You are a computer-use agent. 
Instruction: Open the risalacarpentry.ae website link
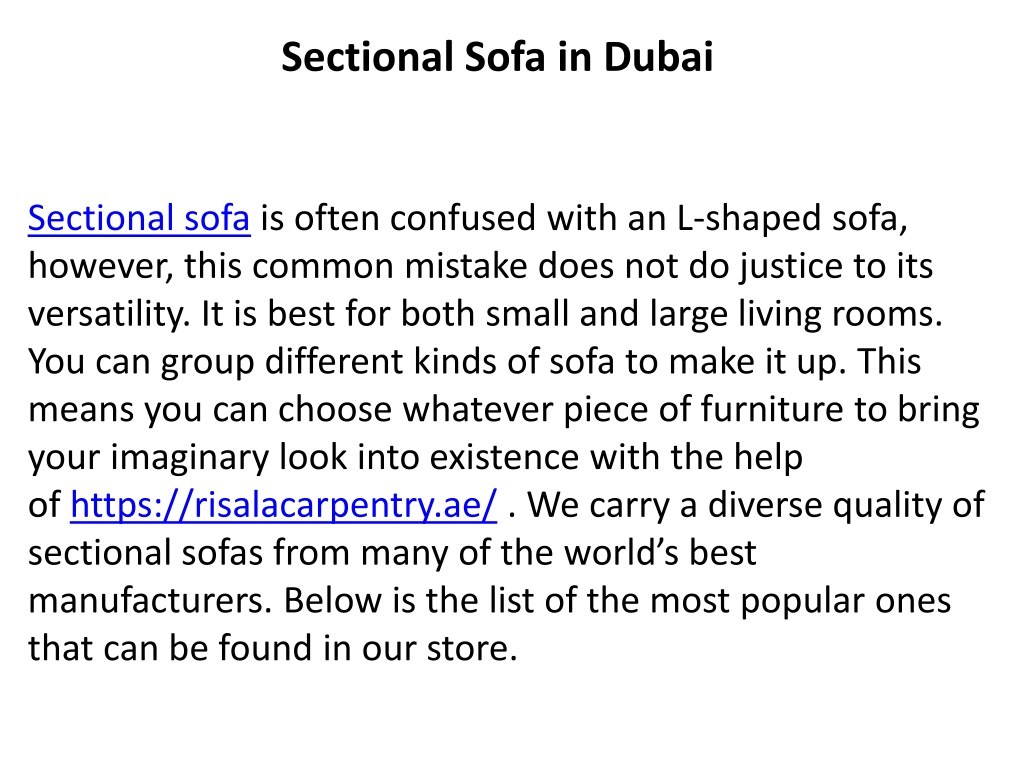(x=283, y=505)
